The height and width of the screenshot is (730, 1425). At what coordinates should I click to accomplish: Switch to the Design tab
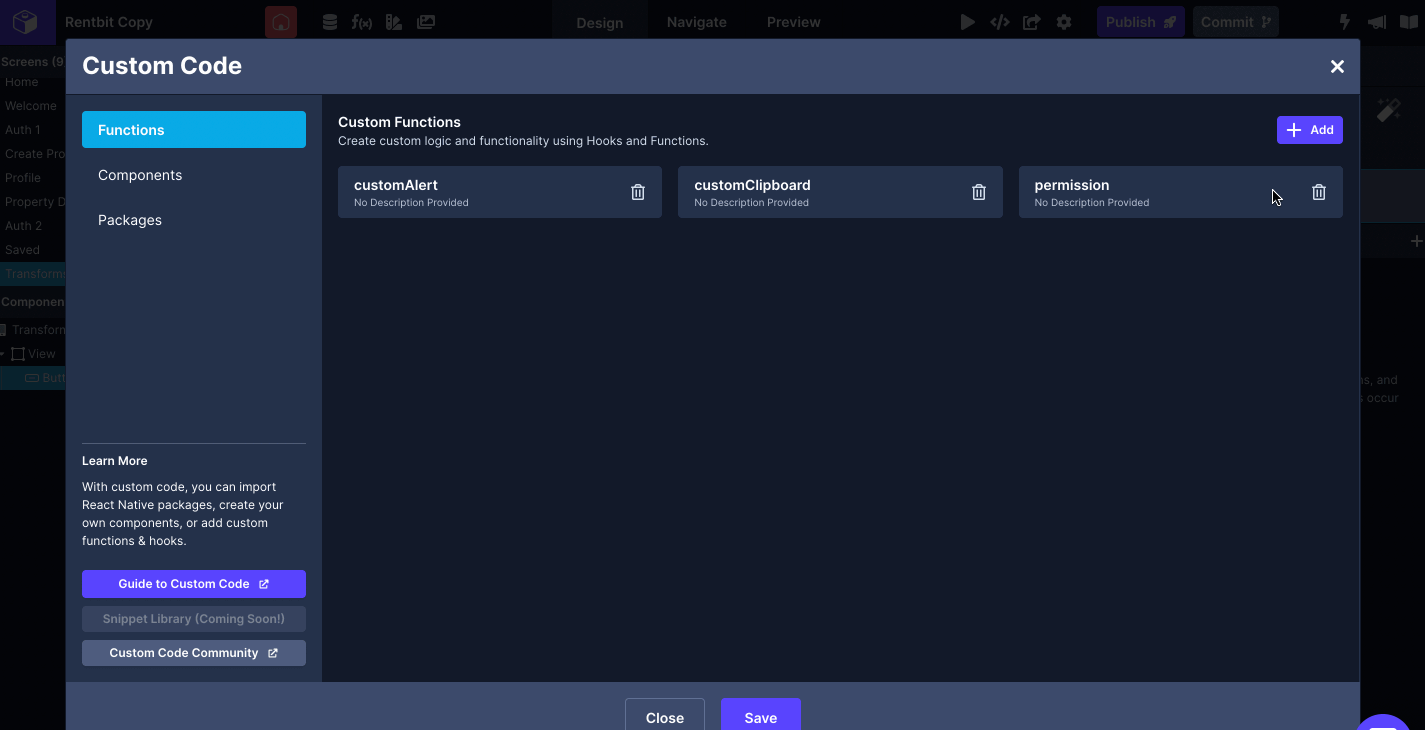(x=600, y=22)
